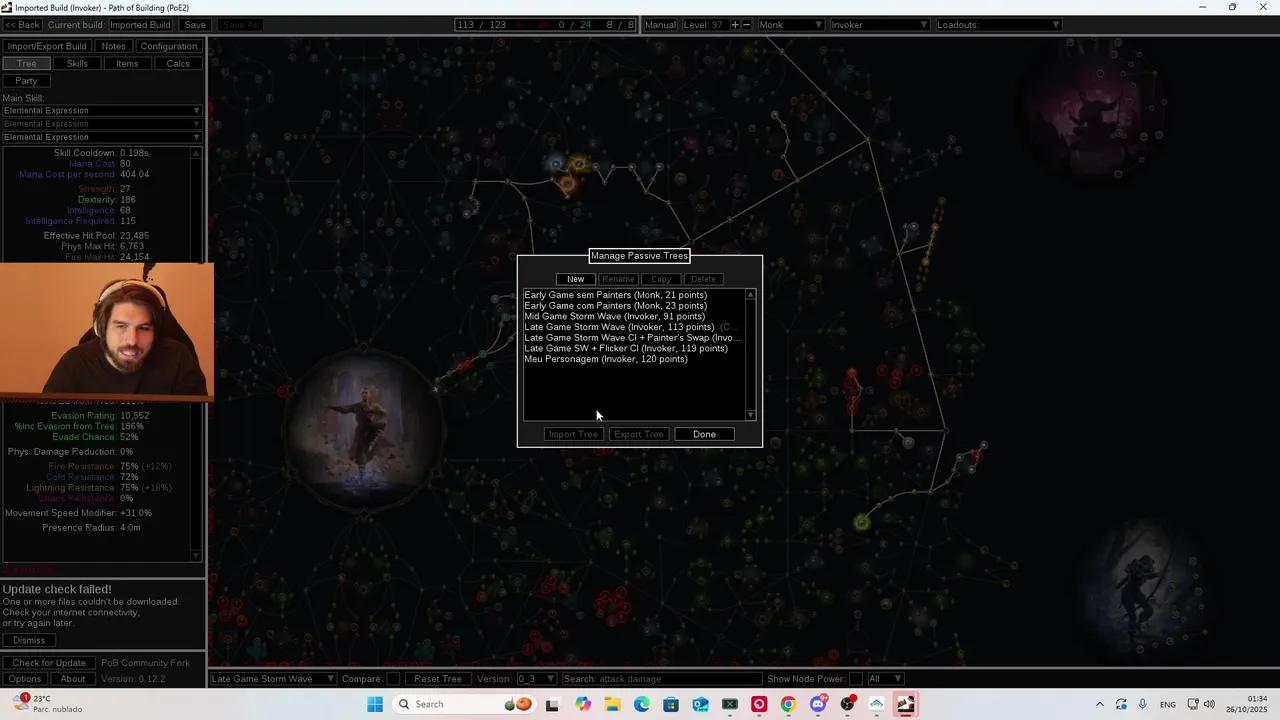The image size is (1280, 720).
Task: Open the node power 'All' dropdown
Action: point(885,679)
